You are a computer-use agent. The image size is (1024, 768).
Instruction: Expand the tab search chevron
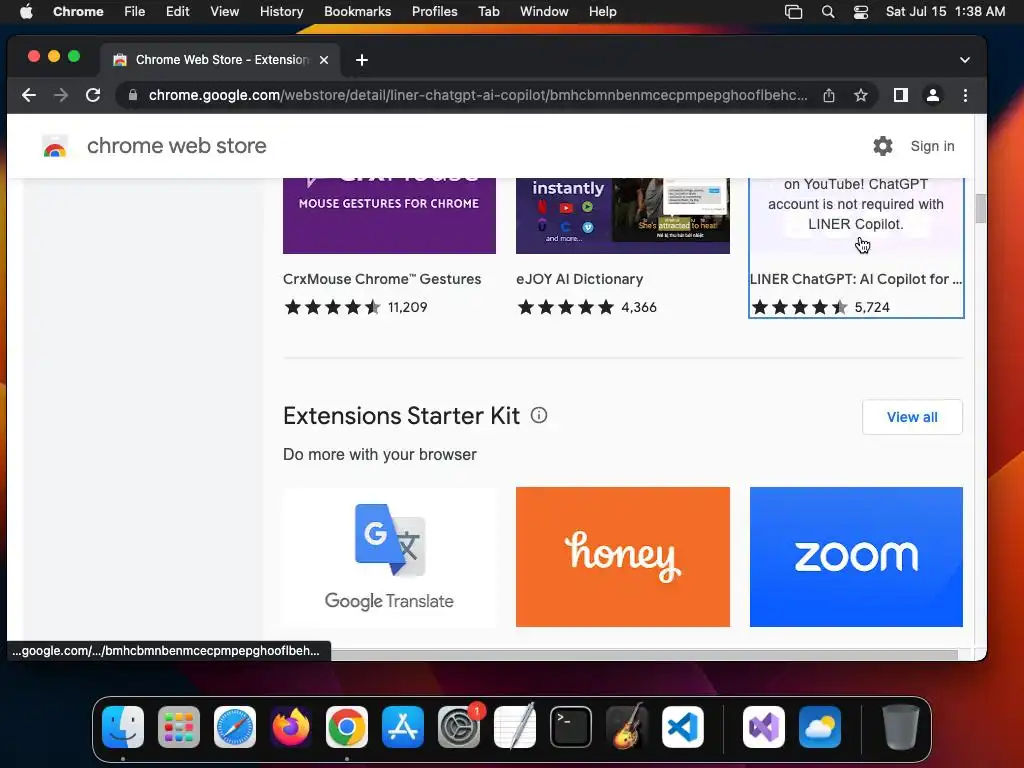[x=965, y=60]
